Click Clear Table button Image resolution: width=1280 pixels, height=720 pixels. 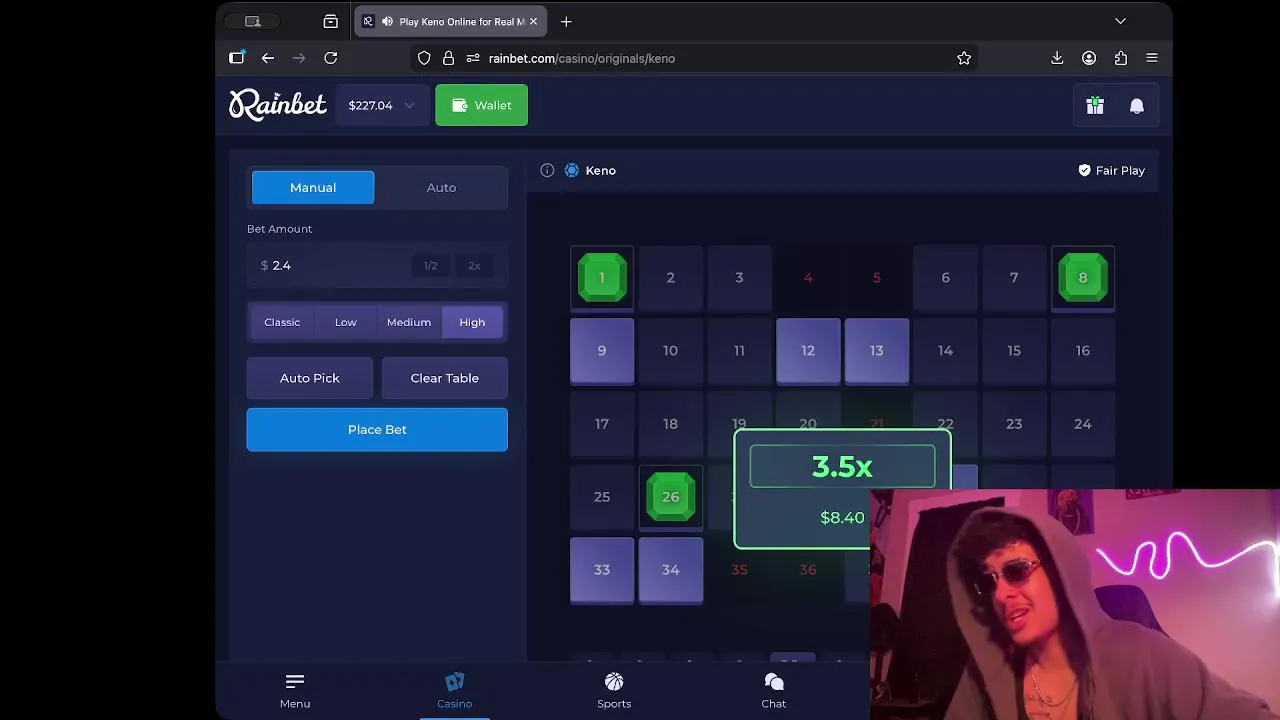coord(444,378)
